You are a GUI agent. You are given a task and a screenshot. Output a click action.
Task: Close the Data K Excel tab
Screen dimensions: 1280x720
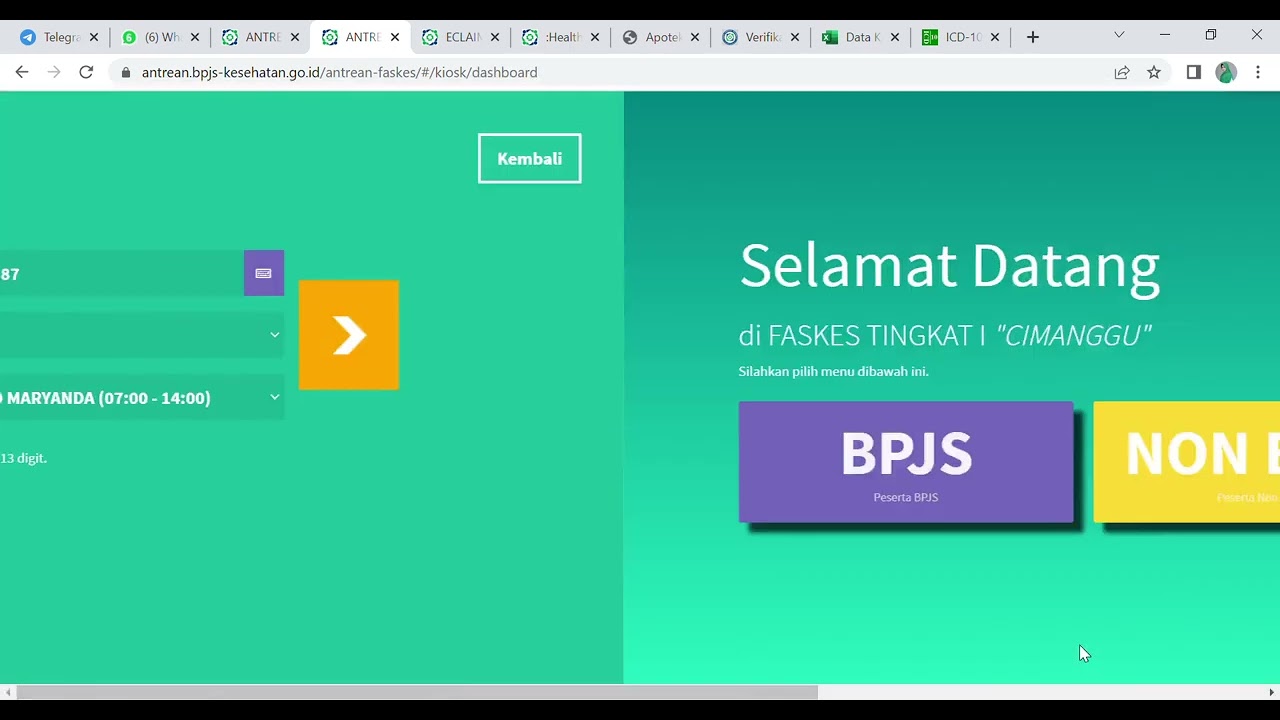[895, 37]
